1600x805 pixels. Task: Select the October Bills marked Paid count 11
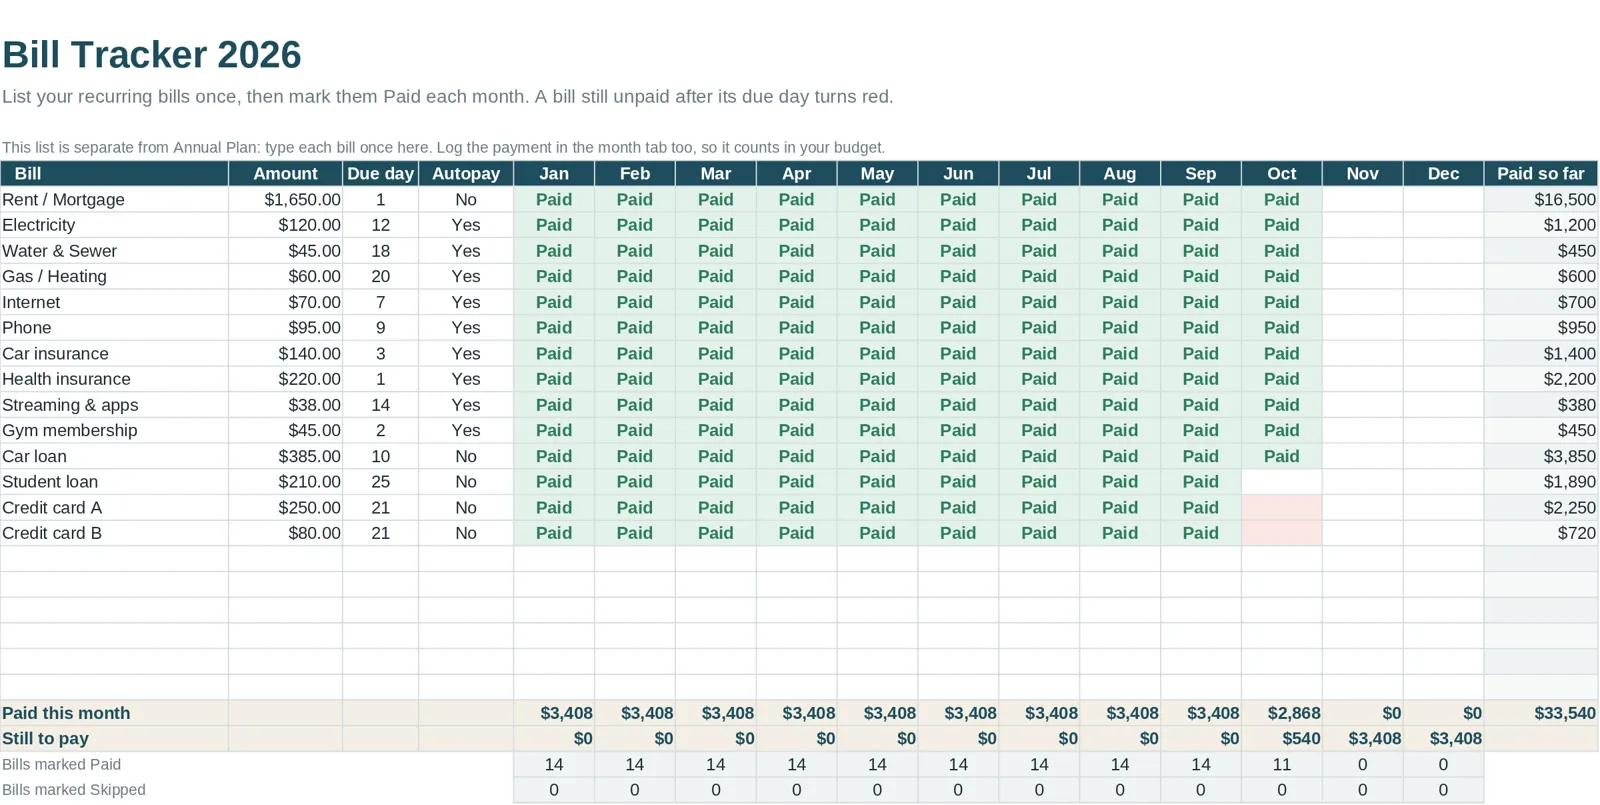tap(1281, 765)
